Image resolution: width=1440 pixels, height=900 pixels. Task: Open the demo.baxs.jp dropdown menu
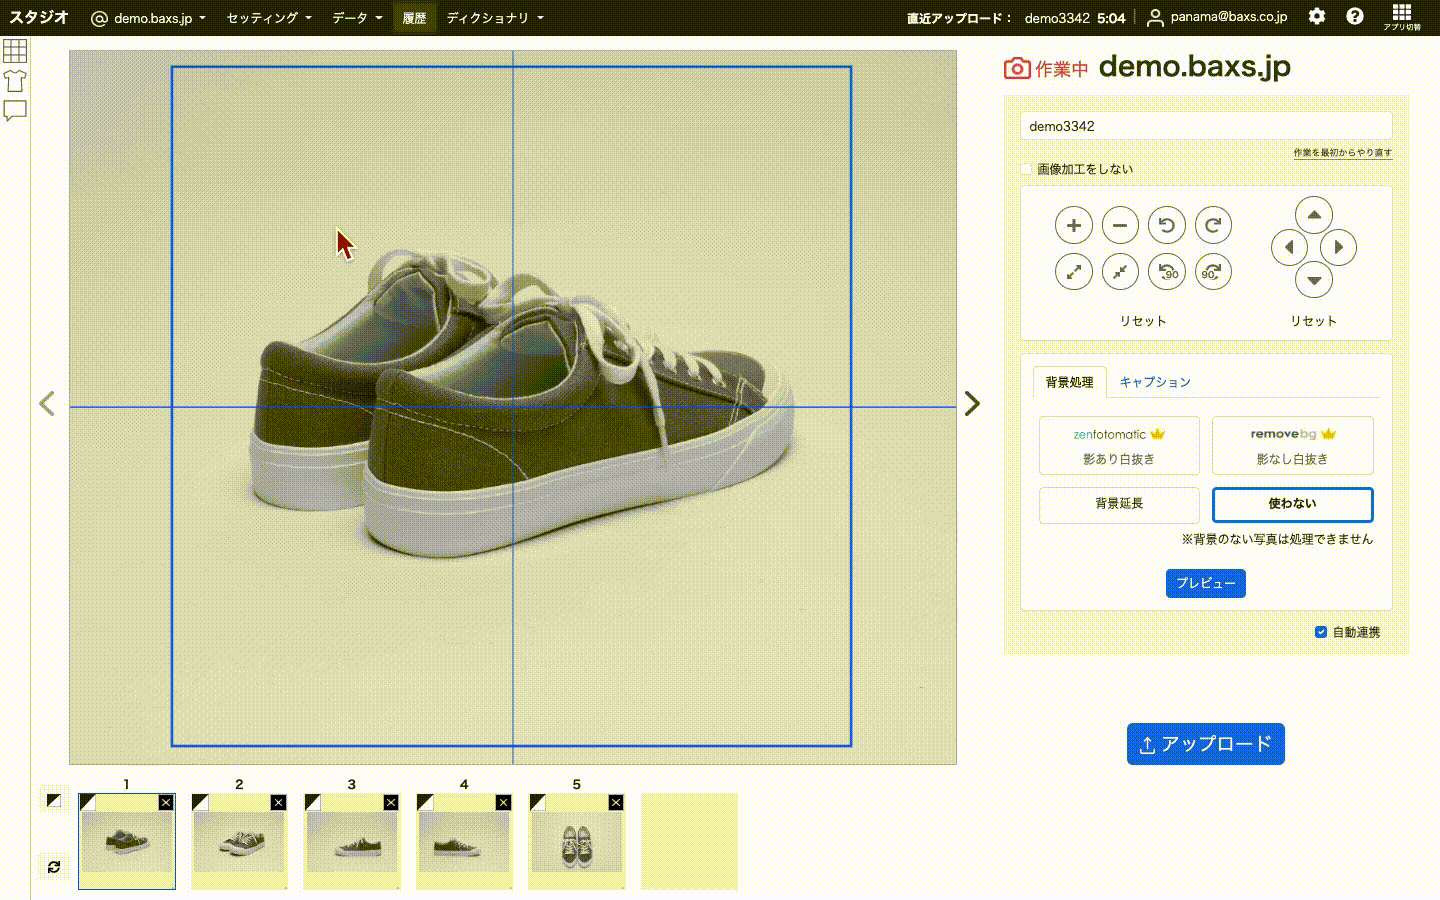tap(149, 18)
